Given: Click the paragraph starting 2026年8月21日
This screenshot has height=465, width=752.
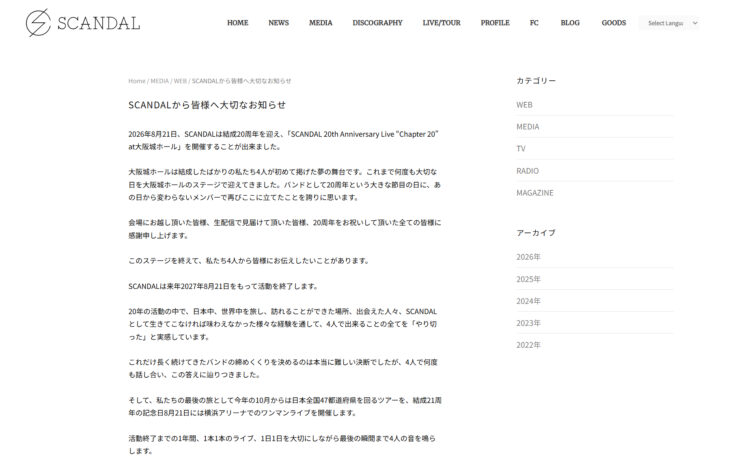Looking at the screenshot, I should pyautogui.click(x=283, y=140).
